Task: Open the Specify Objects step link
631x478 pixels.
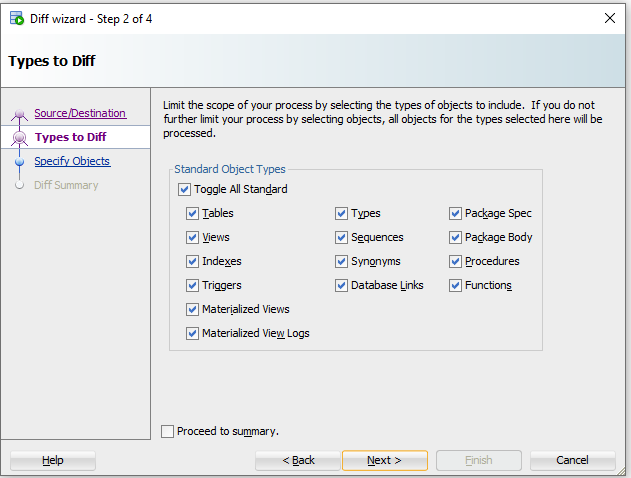Action: 72,162
